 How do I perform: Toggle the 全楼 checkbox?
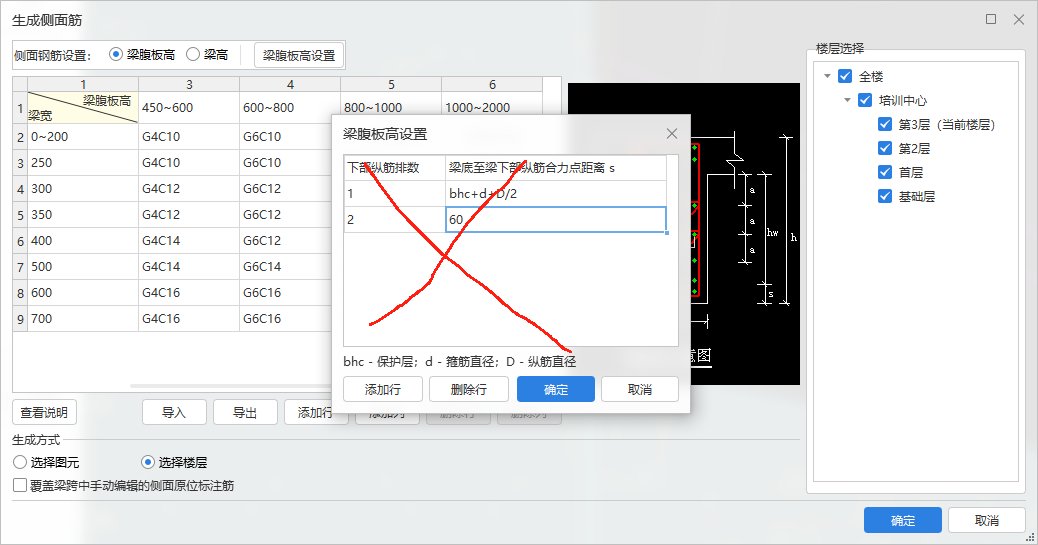[x=845, y=76]
